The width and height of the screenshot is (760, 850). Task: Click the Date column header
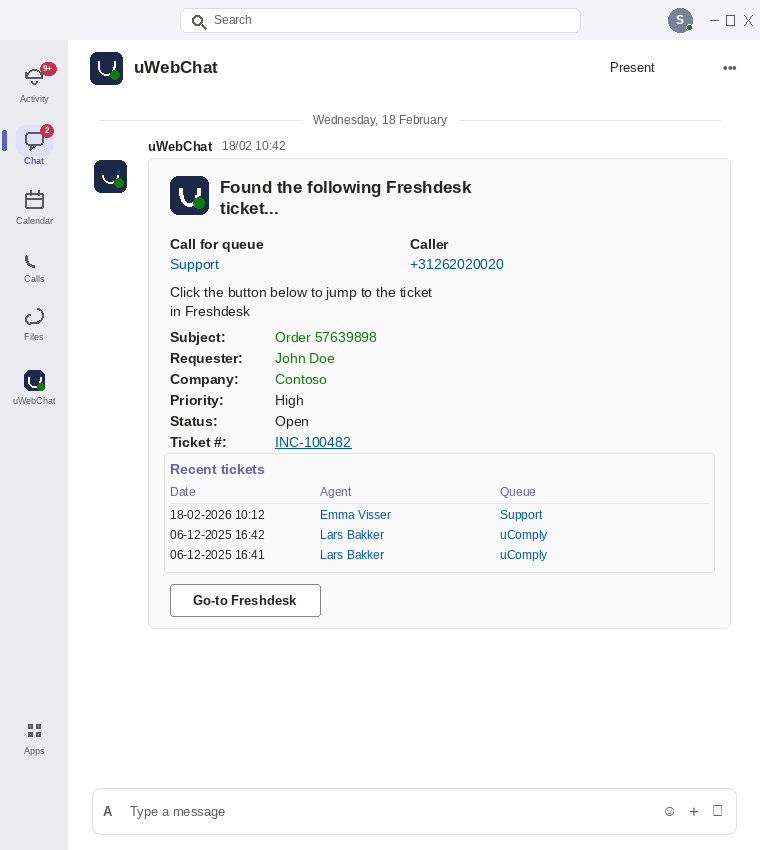(183, 492)
